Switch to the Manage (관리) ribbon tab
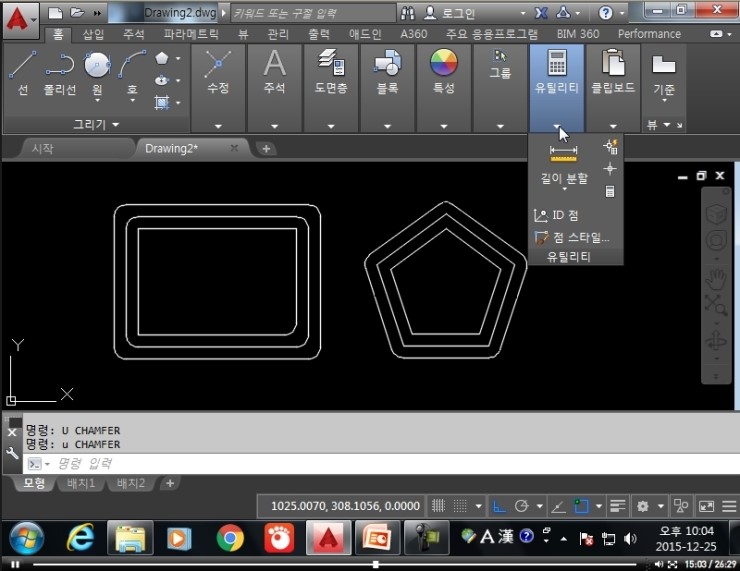Image resolution: width=740 pixels, height=571 pixels. pos(278,34)
